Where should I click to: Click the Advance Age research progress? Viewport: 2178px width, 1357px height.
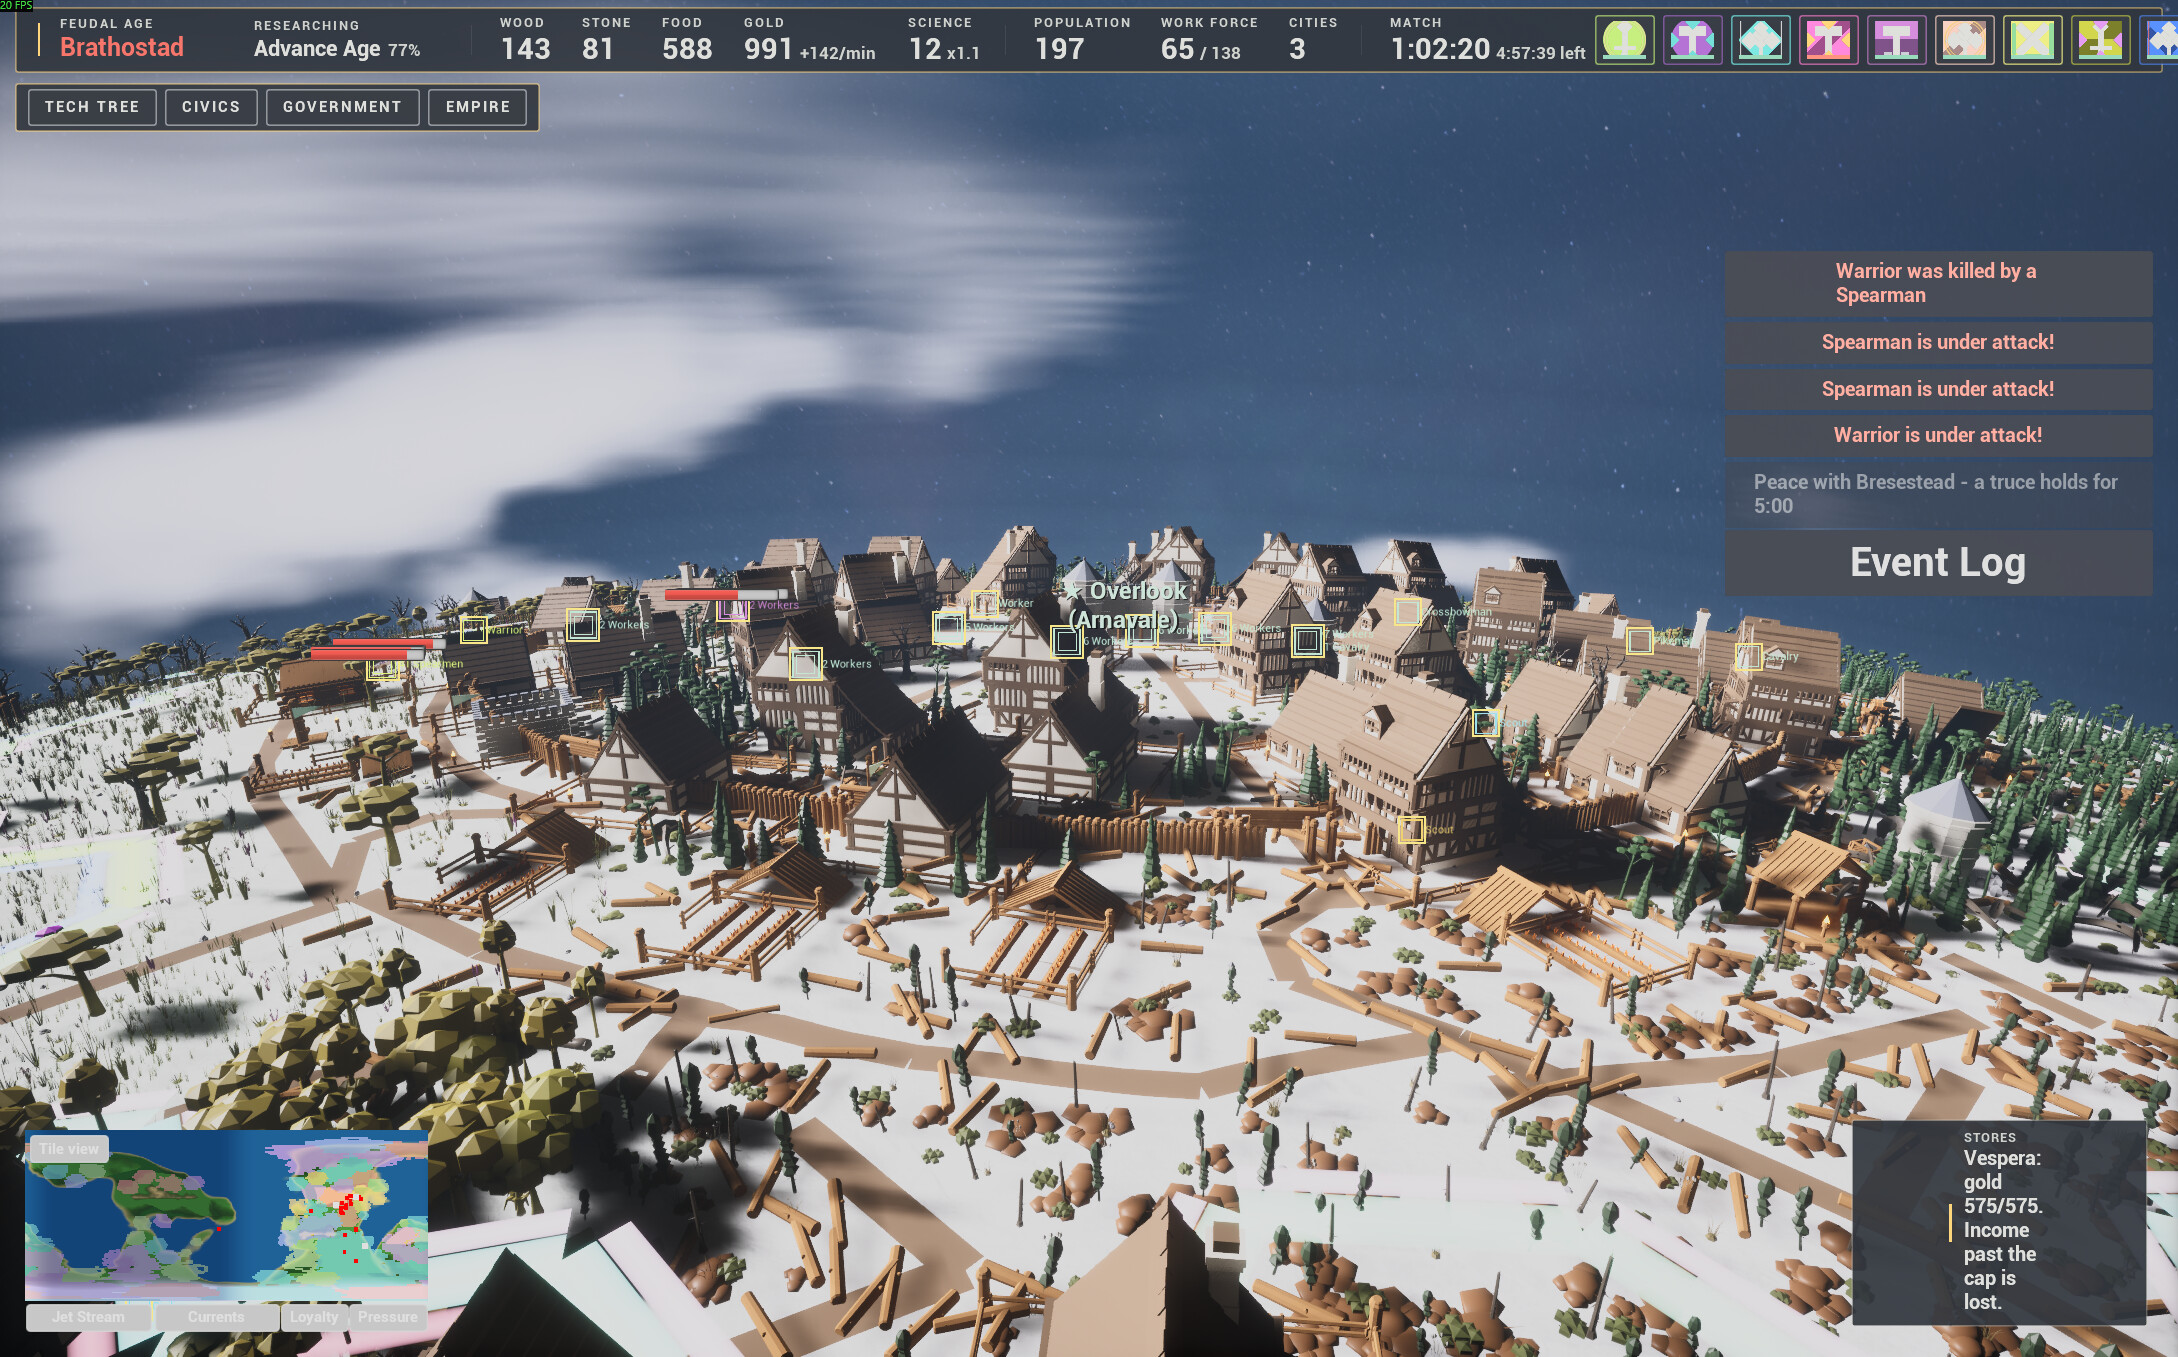point(337,48)
